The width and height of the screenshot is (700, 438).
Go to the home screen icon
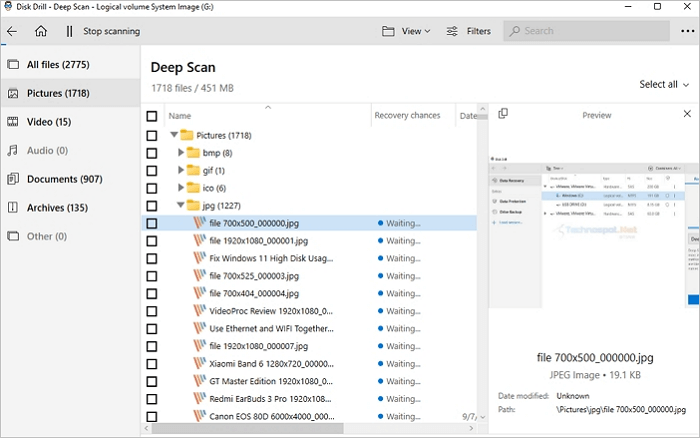point(41,31)
